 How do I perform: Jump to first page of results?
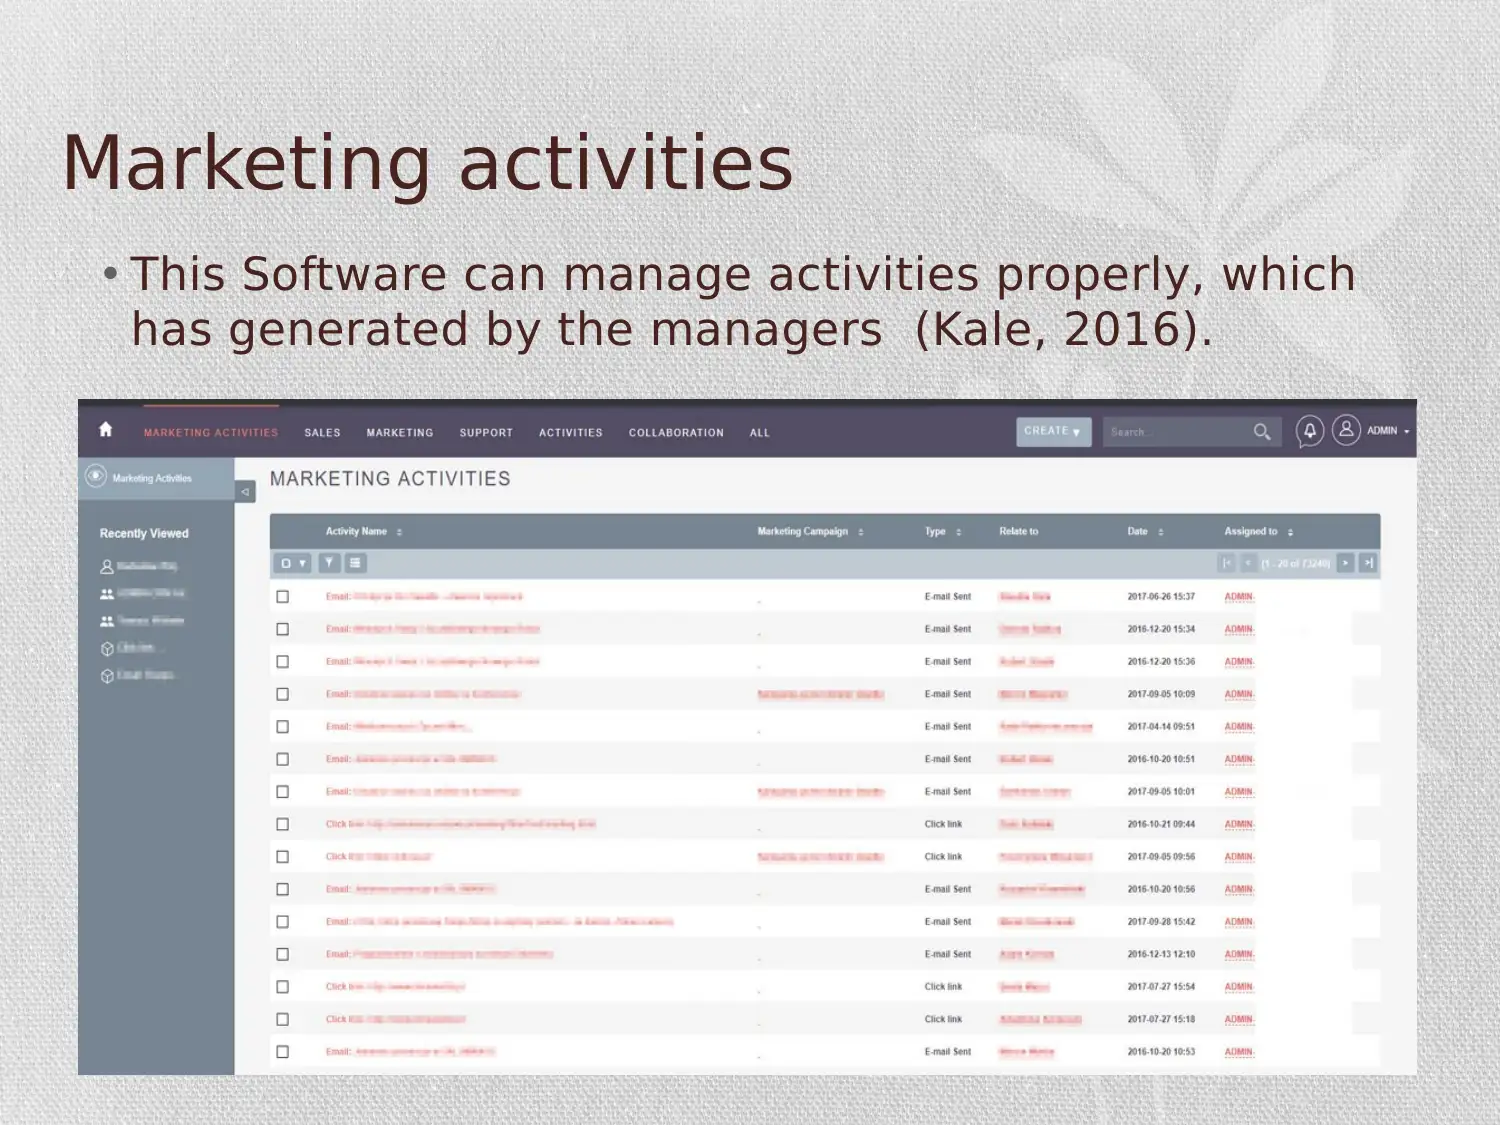click(x=1227, y=563)
